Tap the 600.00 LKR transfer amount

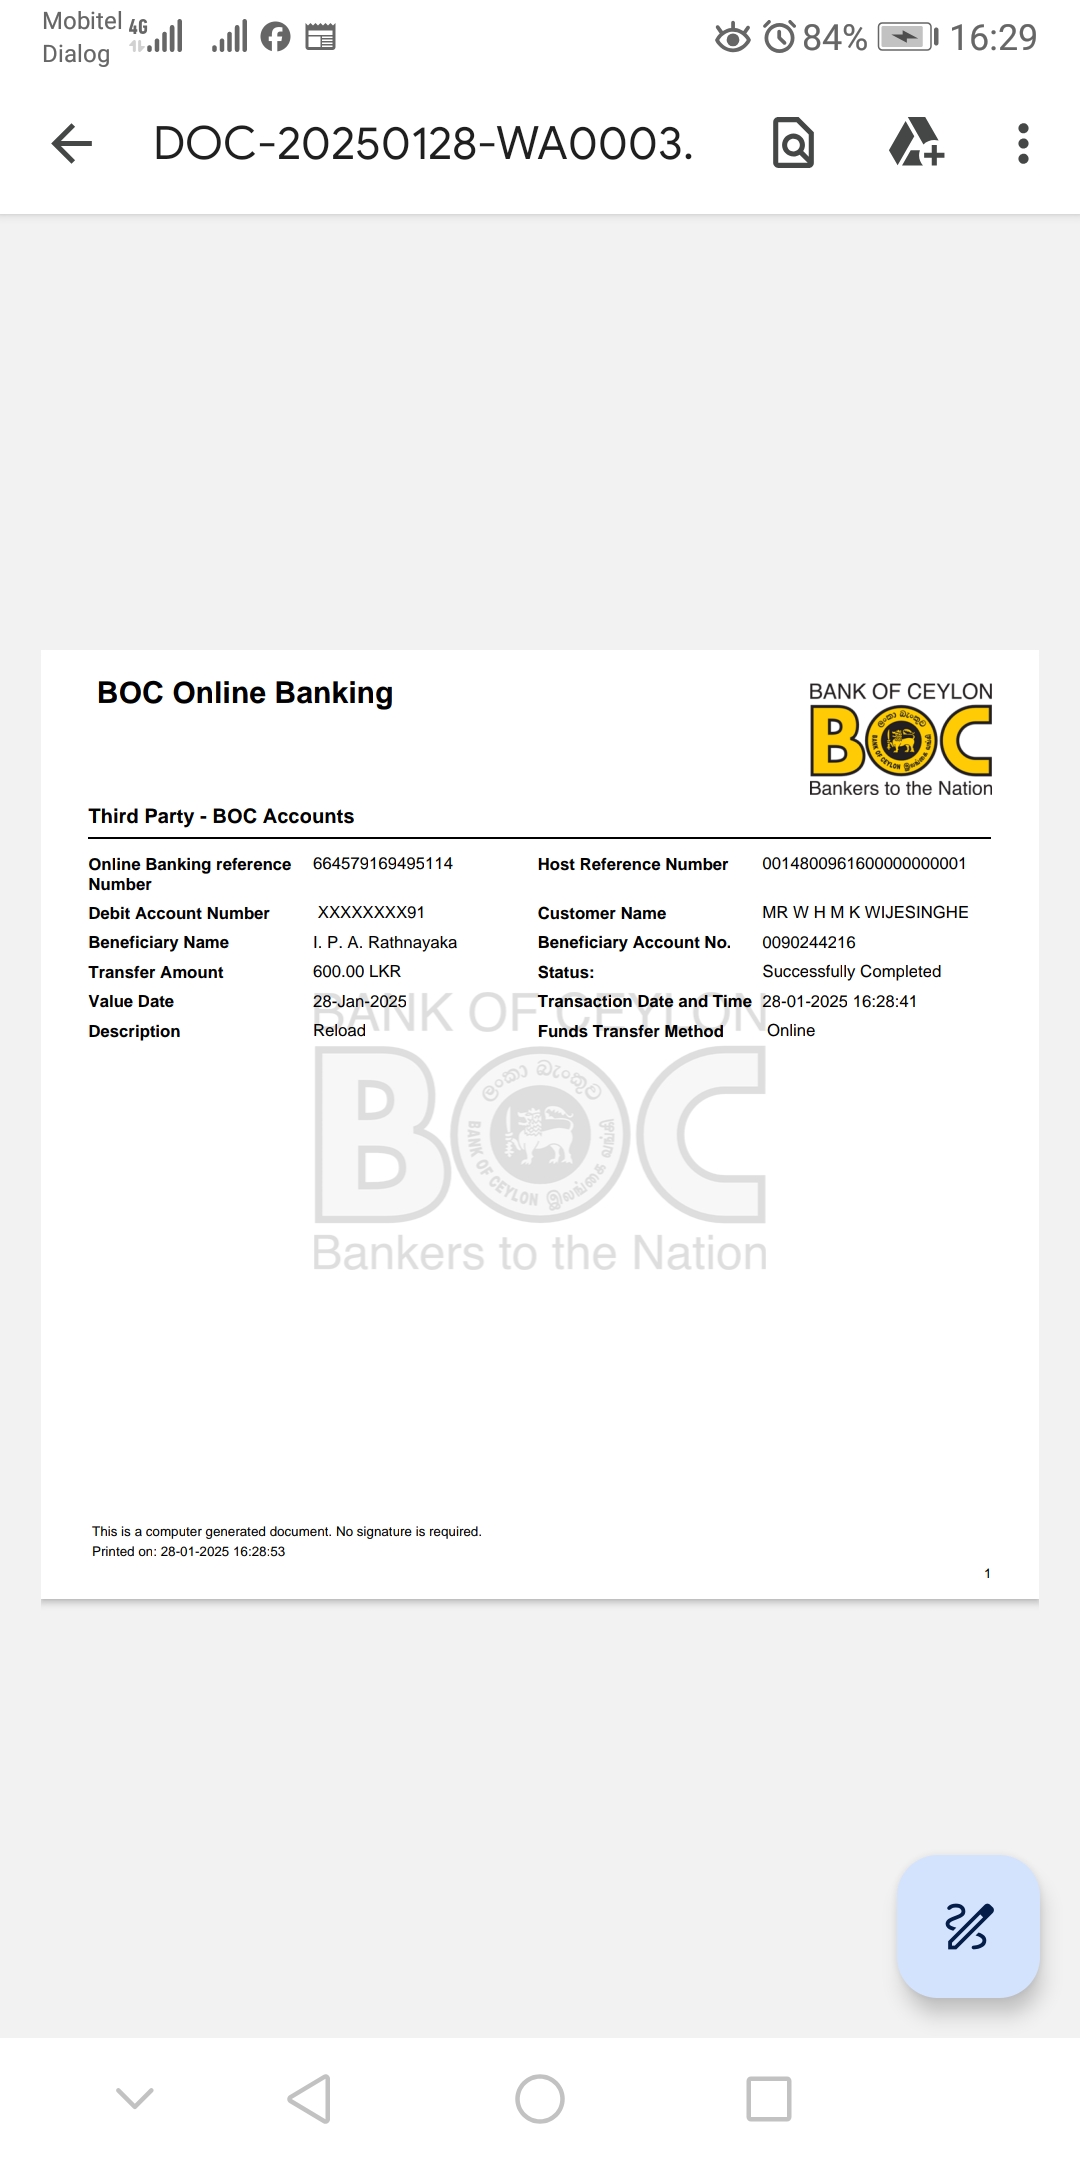[x=357, y=971]
